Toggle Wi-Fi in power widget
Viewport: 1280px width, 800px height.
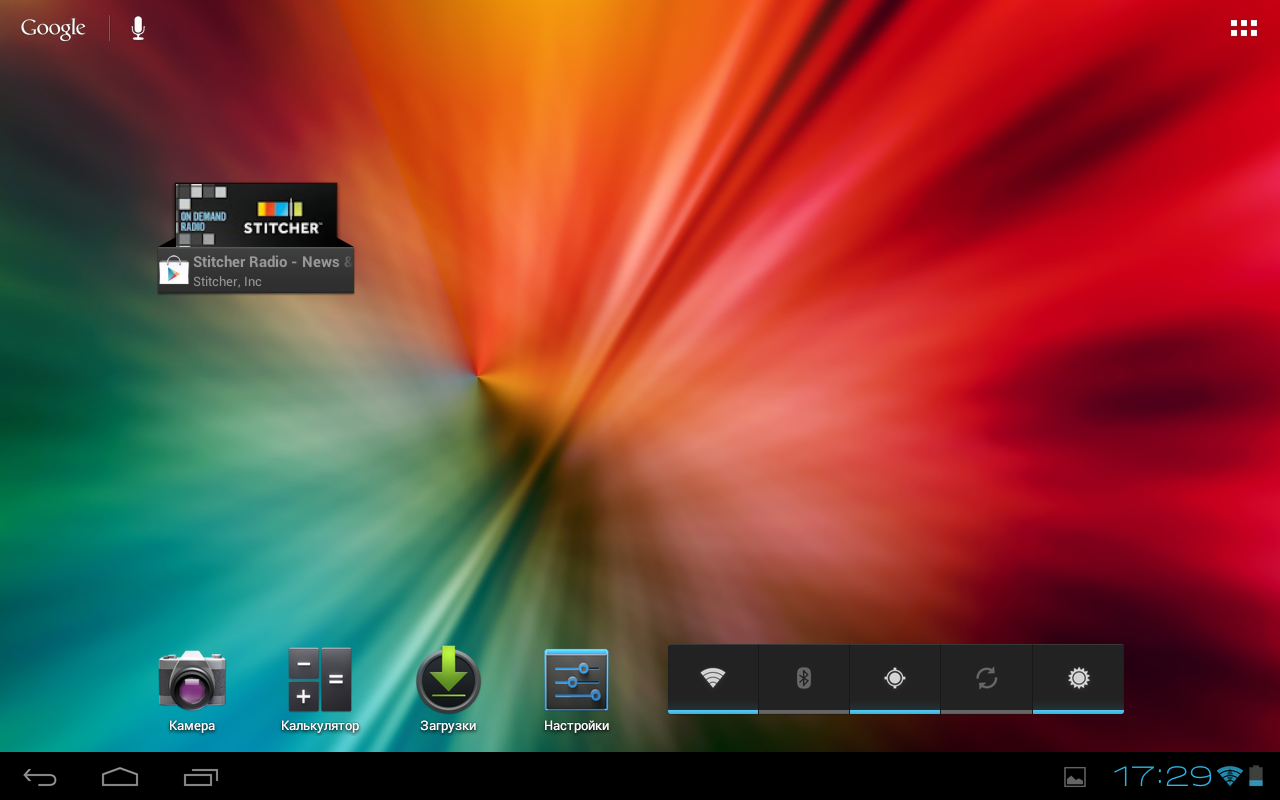[x=713, y=679]
